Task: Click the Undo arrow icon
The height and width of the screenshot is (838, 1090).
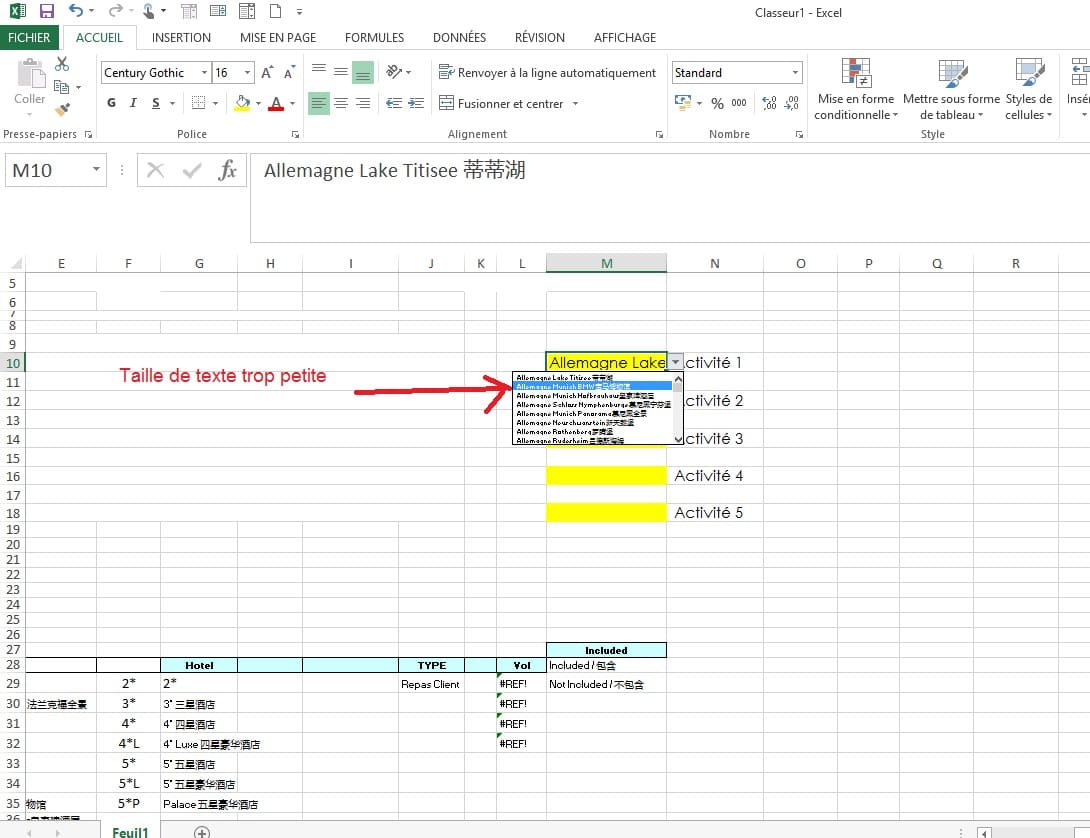Action: (75, 10)
